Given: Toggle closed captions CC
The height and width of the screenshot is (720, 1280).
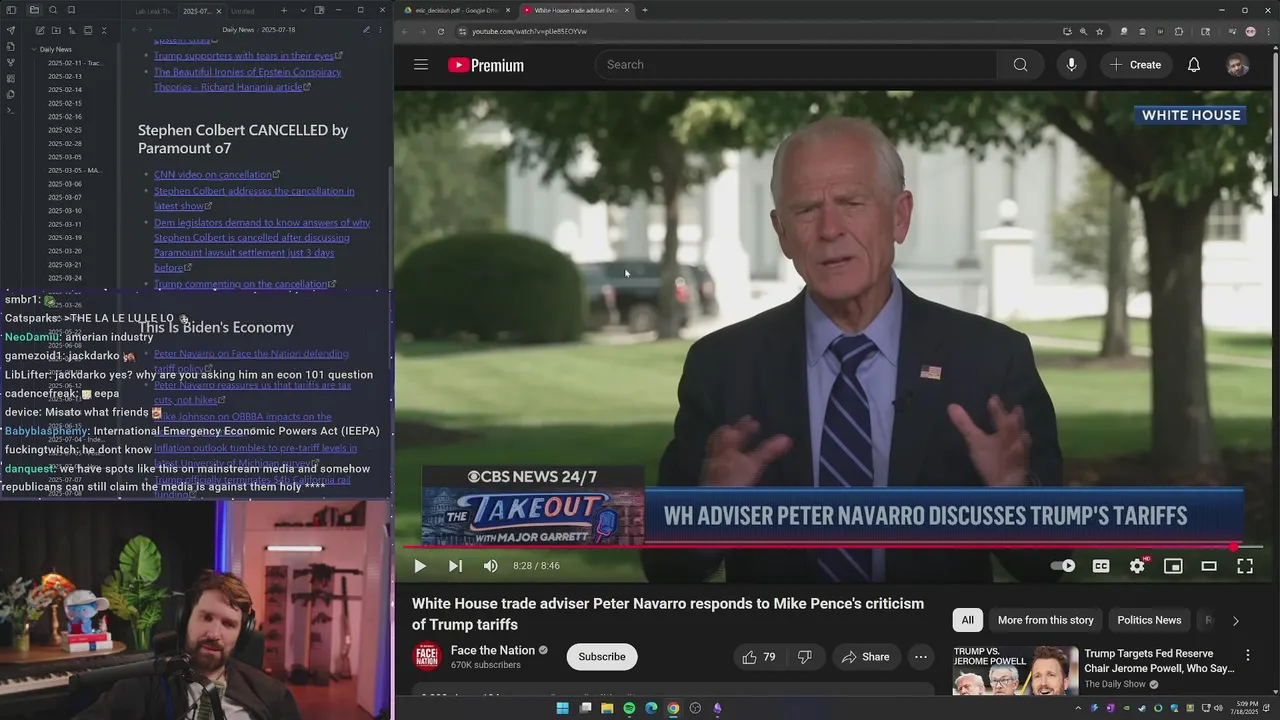Looking at the screenshot, I should 1101,566.
